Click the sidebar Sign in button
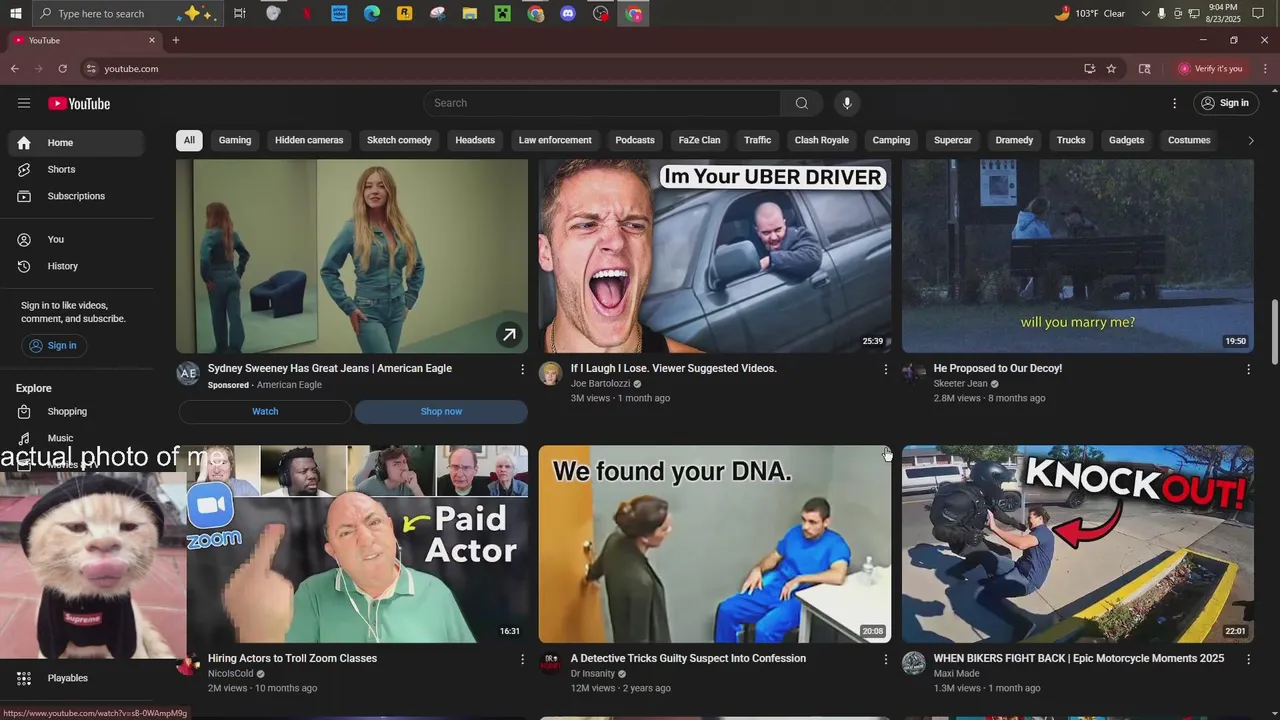 point(53,345)
